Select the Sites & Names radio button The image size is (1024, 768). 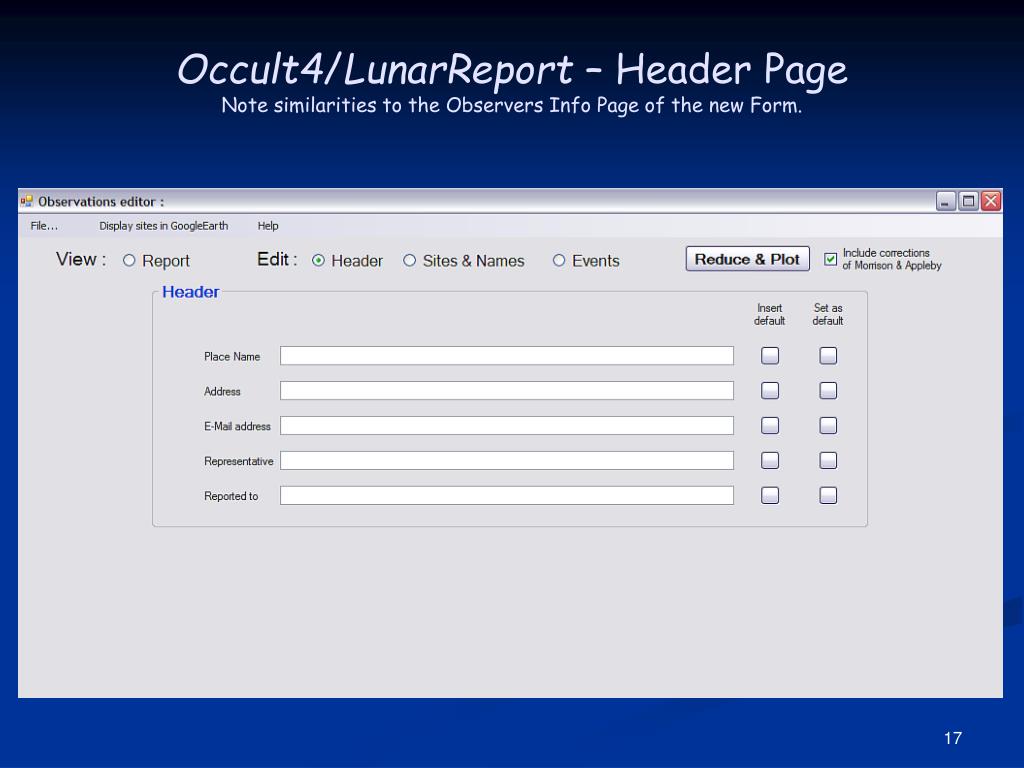tap(409, 261)
